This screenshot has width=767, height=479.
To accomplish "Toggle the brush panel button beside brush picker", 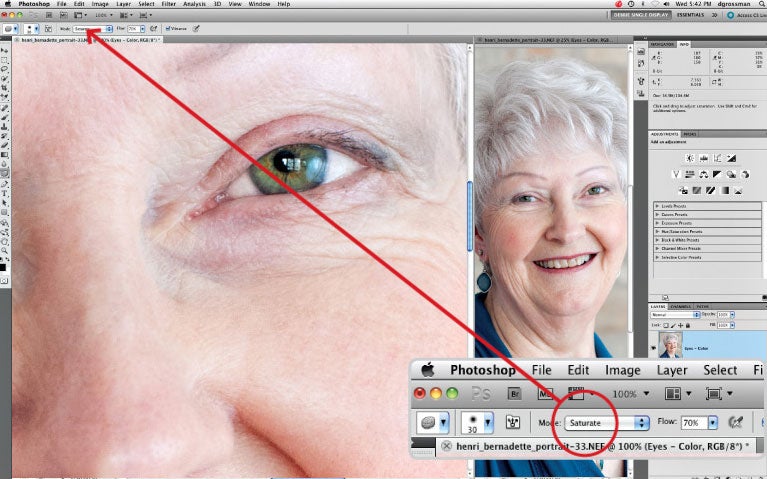I will (x=48, y=29).
